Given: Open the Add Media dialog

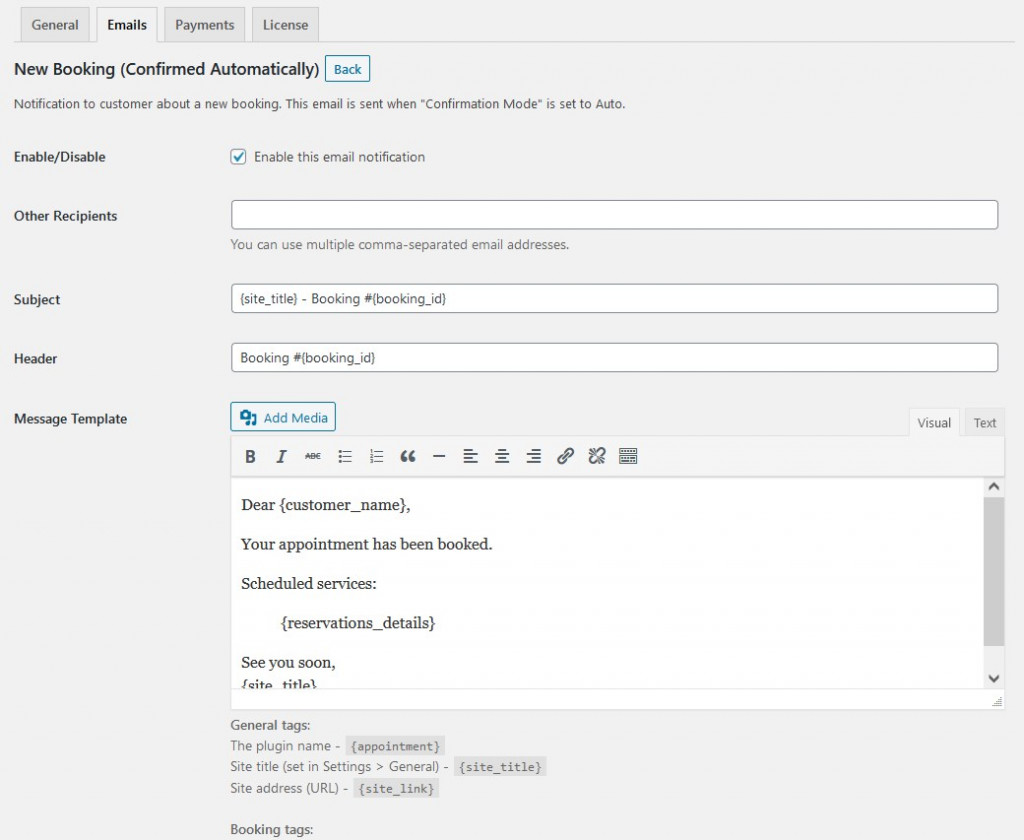Looking at the screenshot, I should click(x=283, y=417).
